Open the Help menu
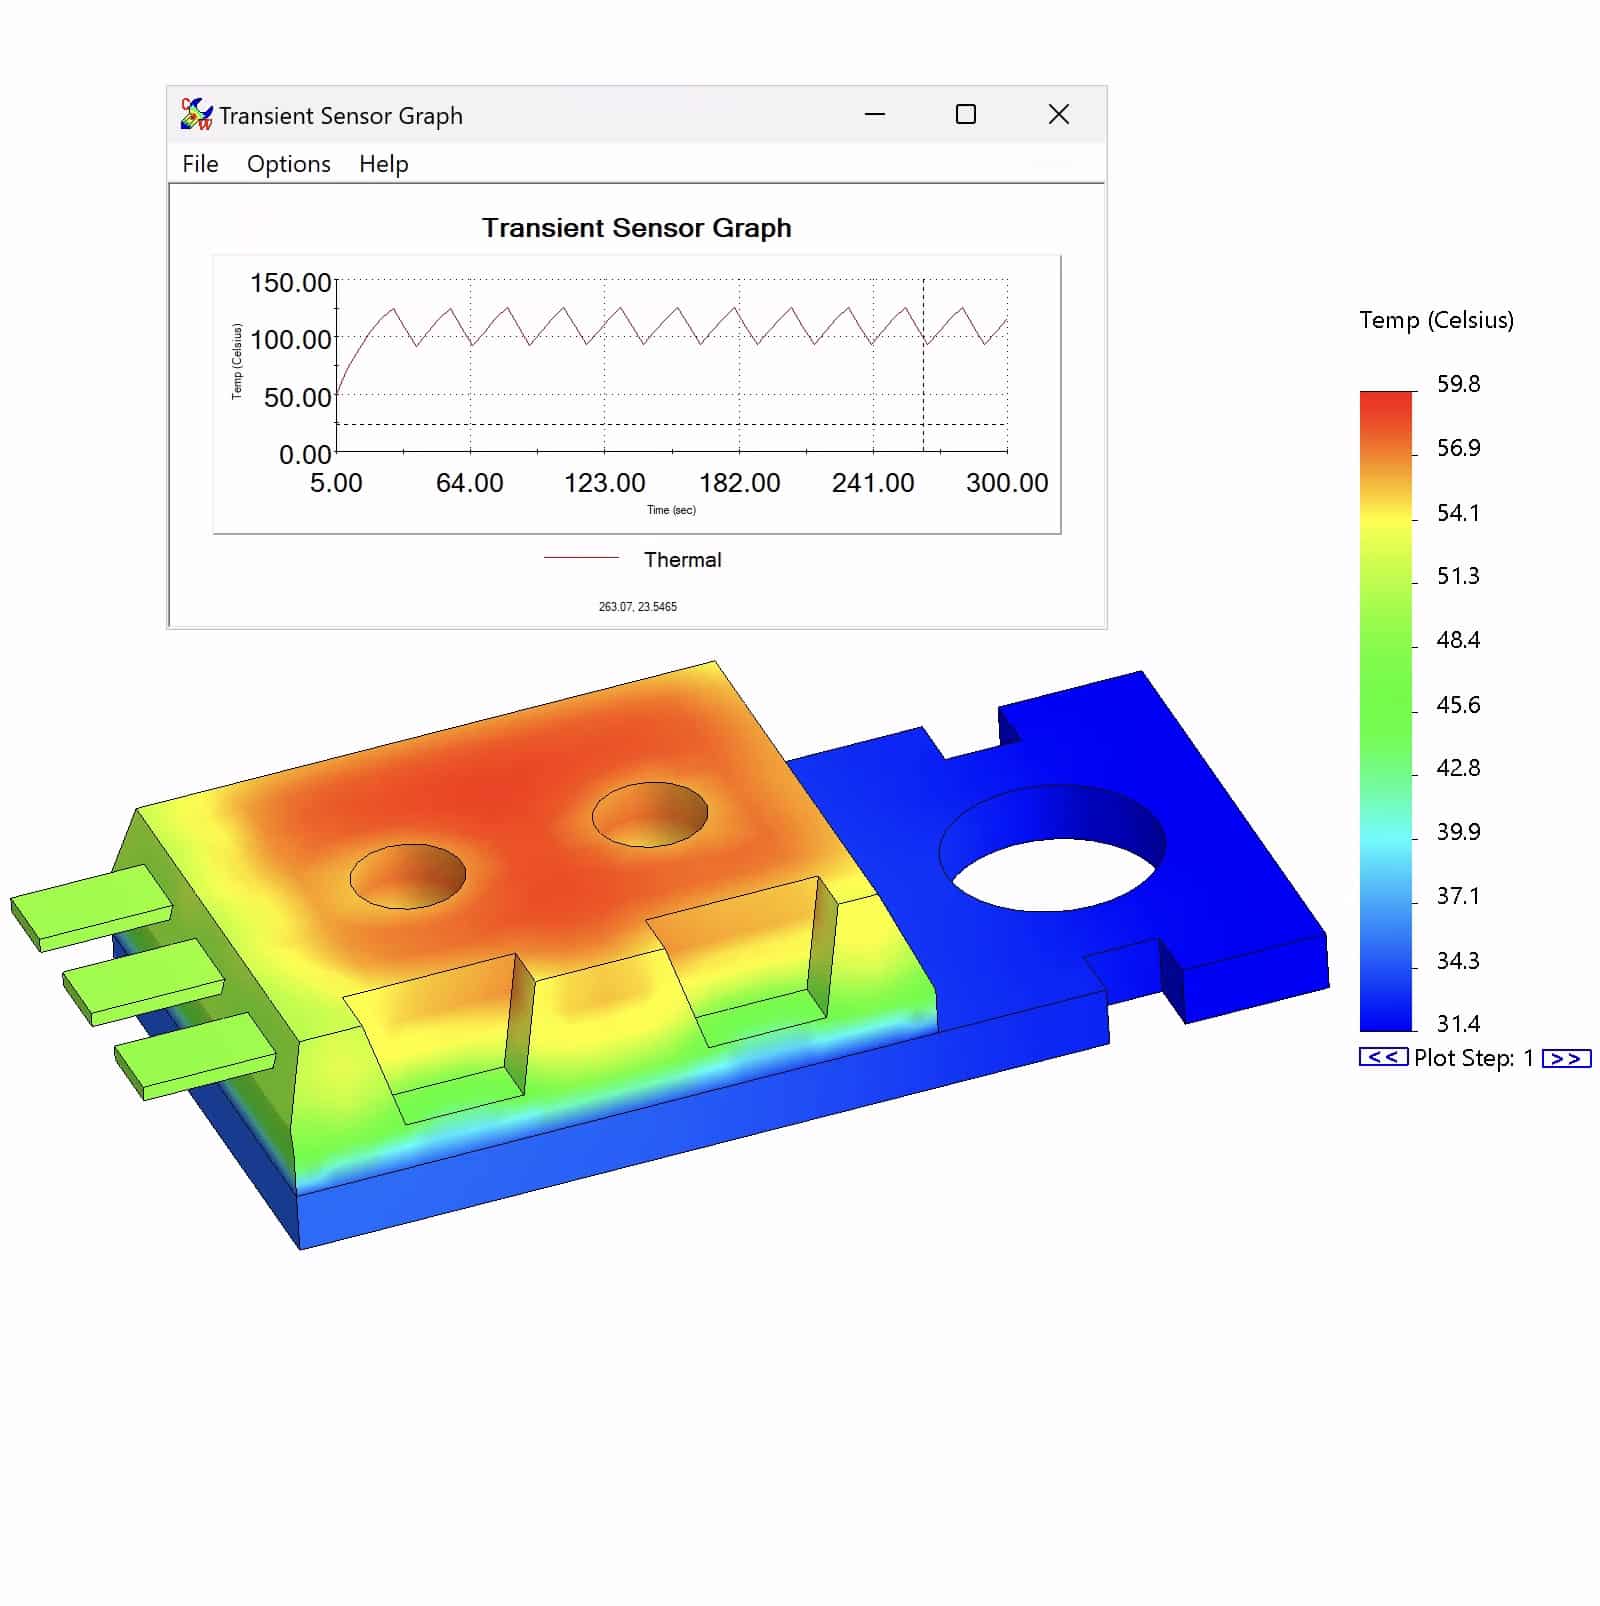 383,164
